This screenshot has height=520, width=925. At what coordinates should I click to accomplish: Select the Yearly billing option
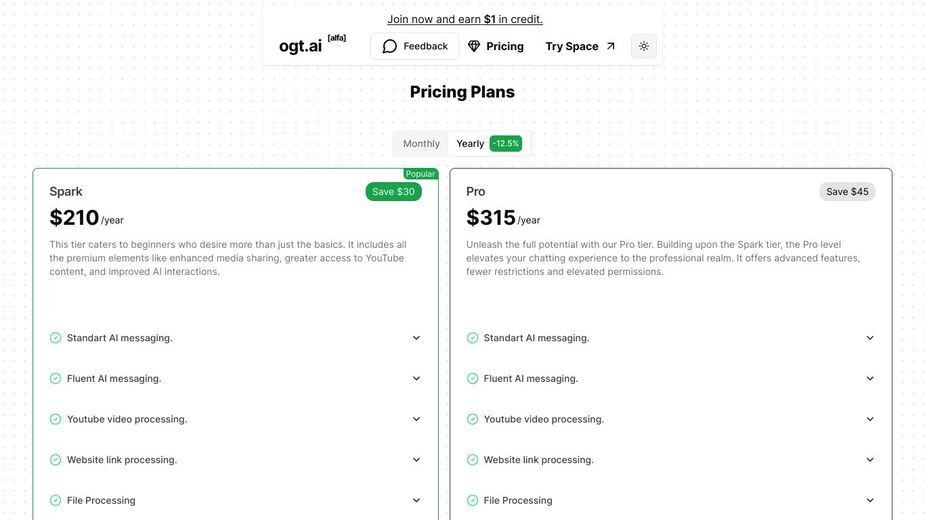click(x=470, y=143)
